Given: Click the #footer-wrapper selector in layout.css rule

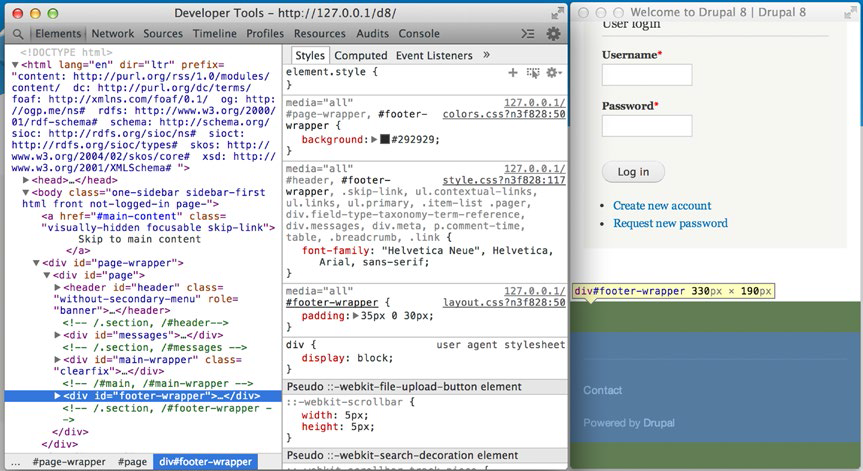Looking at the screenshot, I should [332, 303].
